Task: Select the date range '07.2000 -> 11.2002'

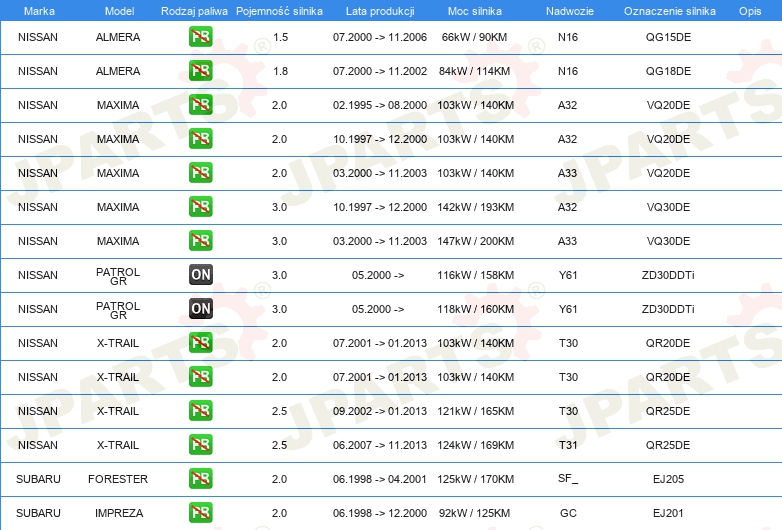Action: point(380,71)
